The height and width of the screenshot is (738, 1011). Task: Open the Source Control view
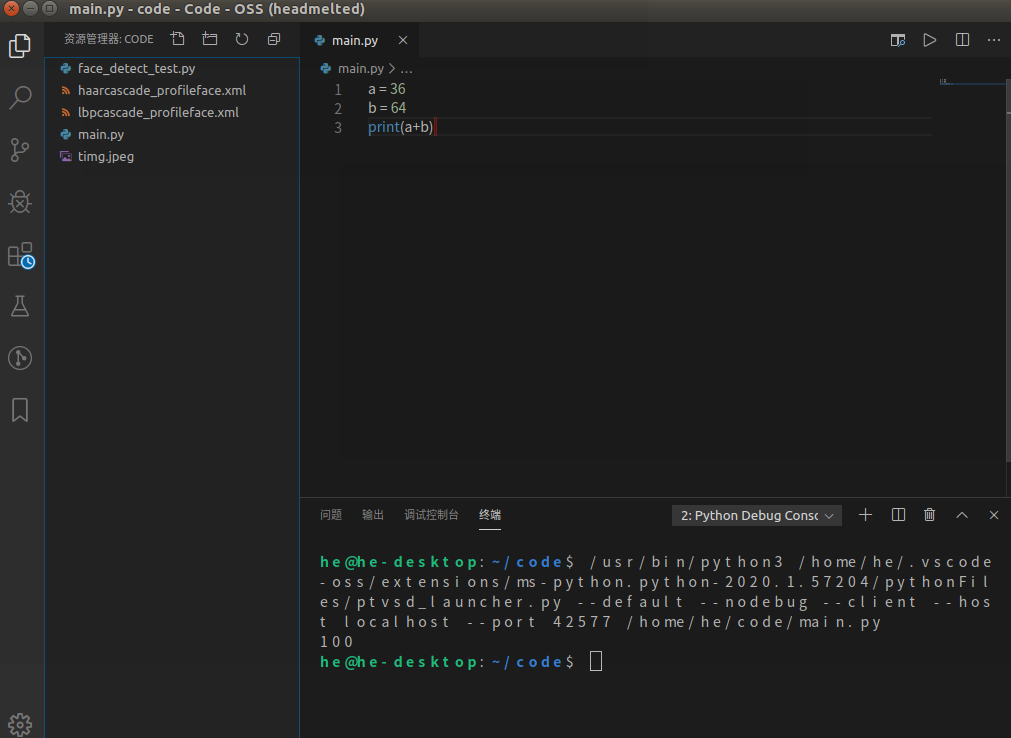click(x=20, y=150)
